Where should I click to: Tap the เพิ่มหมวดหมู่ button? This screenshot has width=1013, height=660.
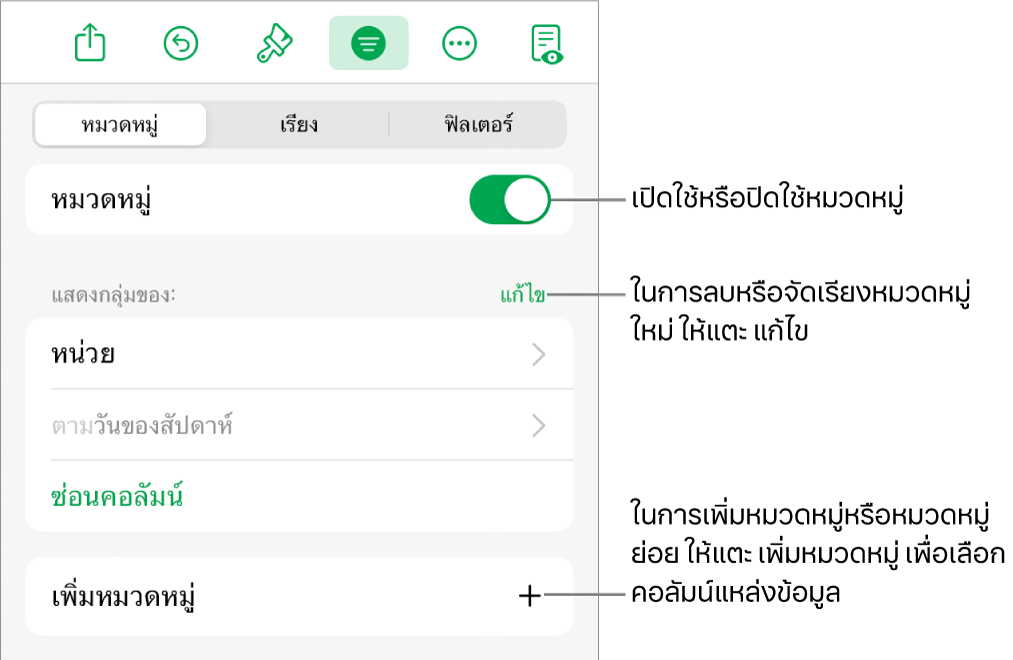(299, 596)
